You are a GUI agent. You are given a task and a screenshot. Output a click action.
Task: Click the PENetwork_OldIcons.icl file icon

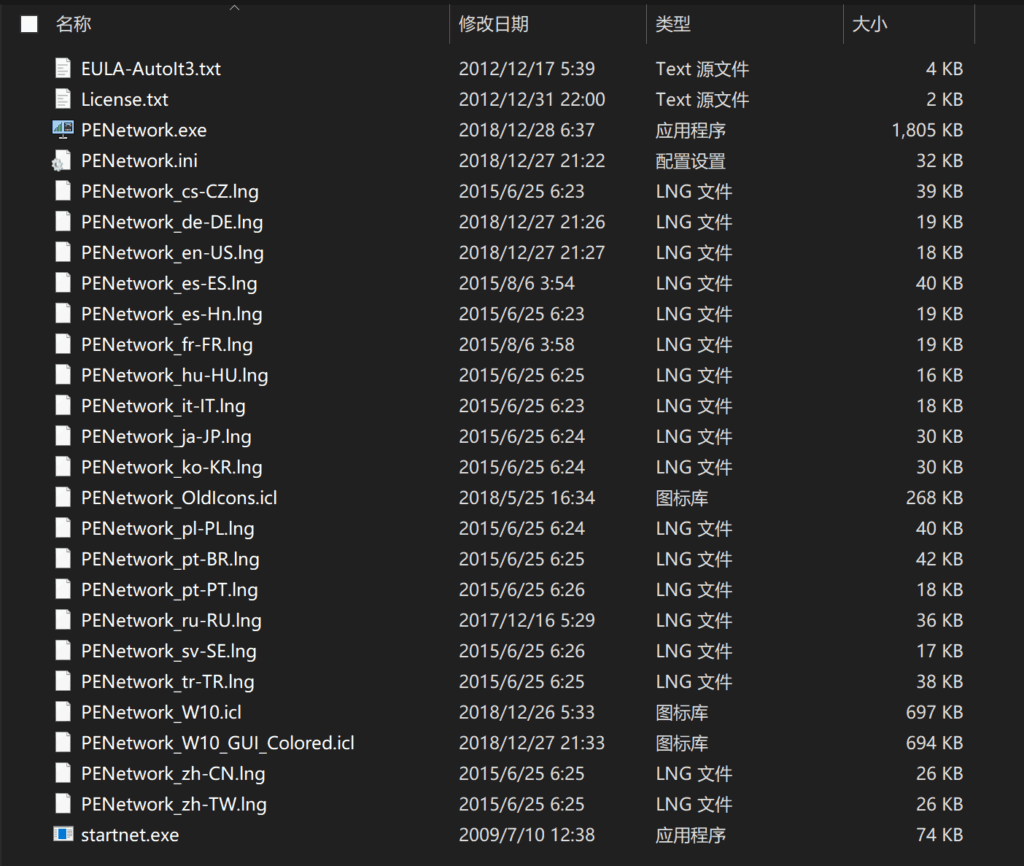pyautogui.click(x=63, y=498)
